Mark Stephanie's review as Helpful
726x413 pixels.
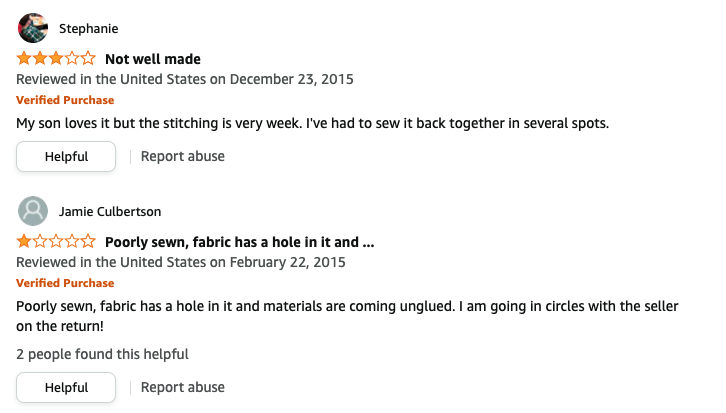coord(66,157)
